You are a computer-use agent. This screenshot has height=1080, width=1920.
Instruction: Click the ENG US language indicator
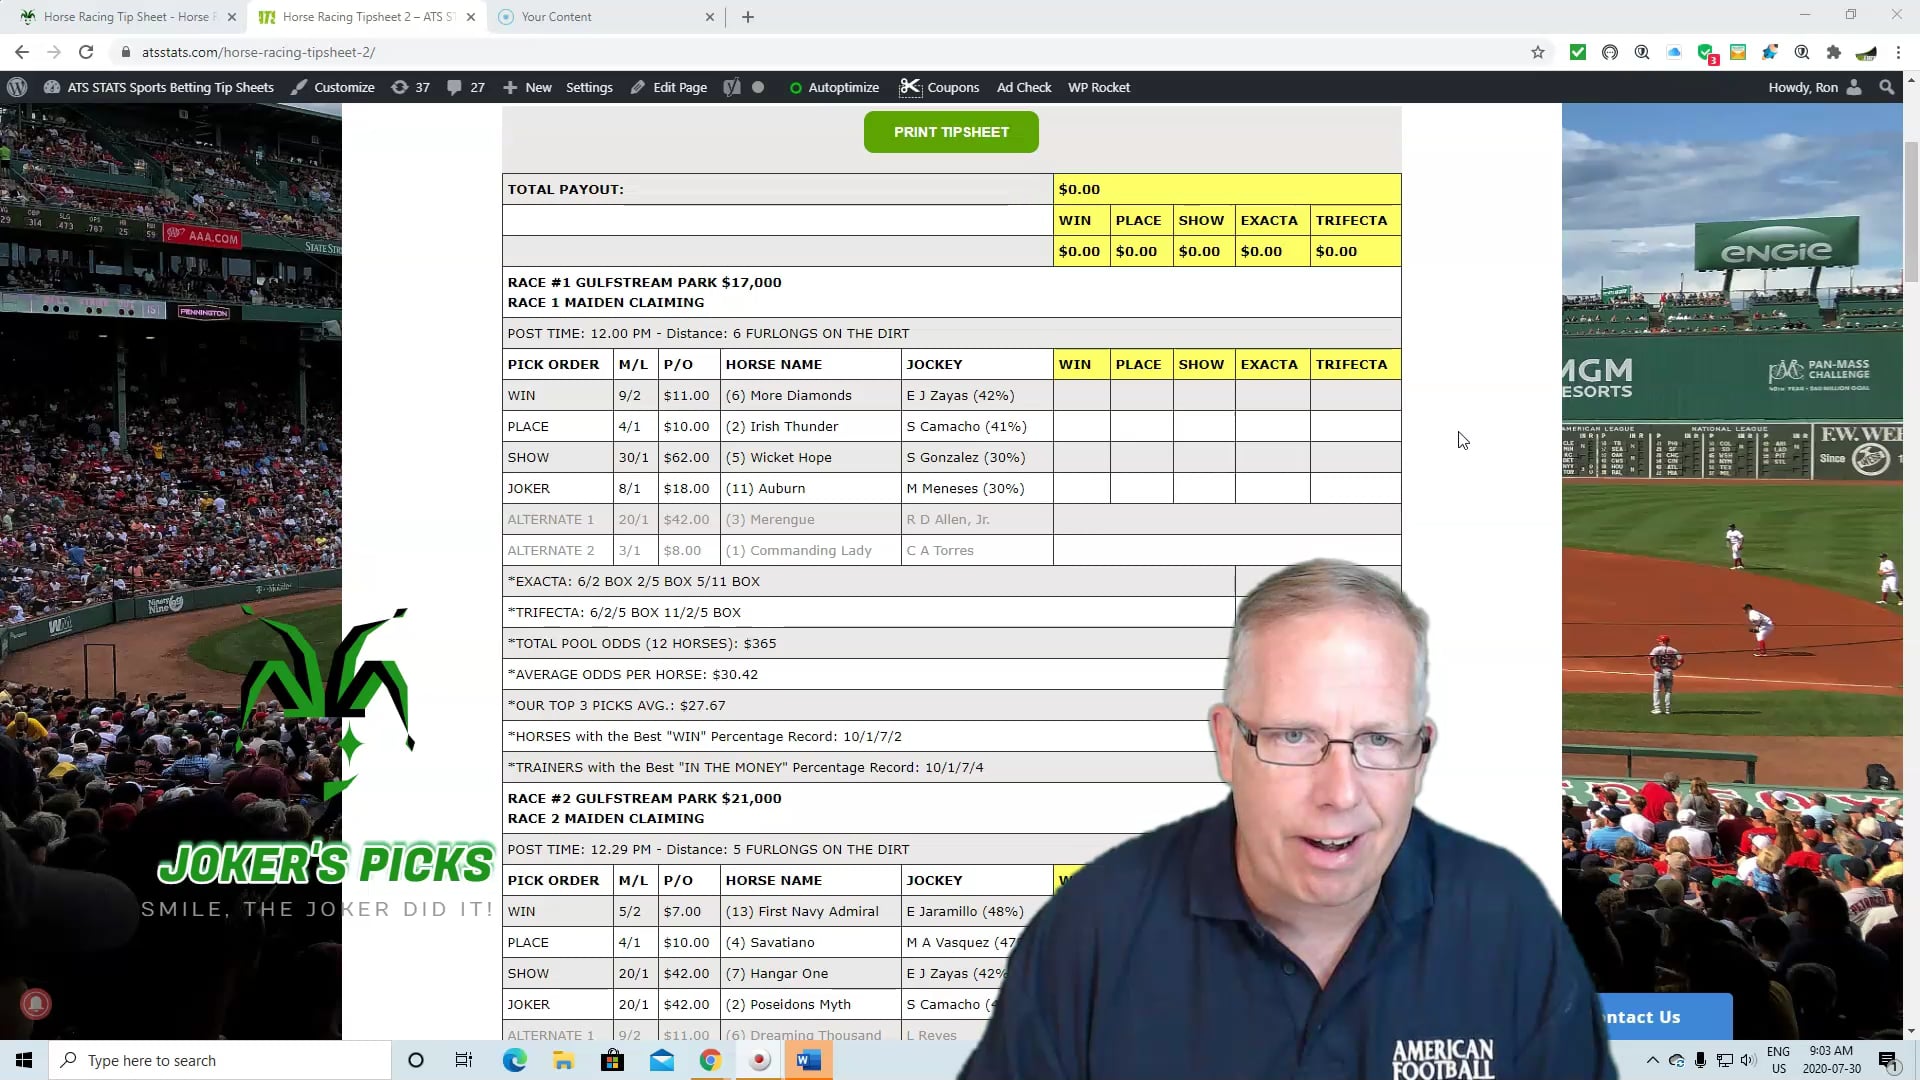[x=1778, y=1060]
